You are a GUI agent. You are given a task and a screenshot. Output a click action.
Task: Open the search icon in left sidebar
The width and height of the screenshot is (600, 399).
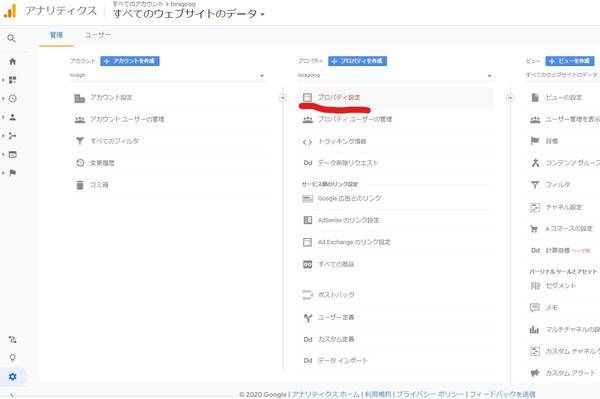[11, 38]
